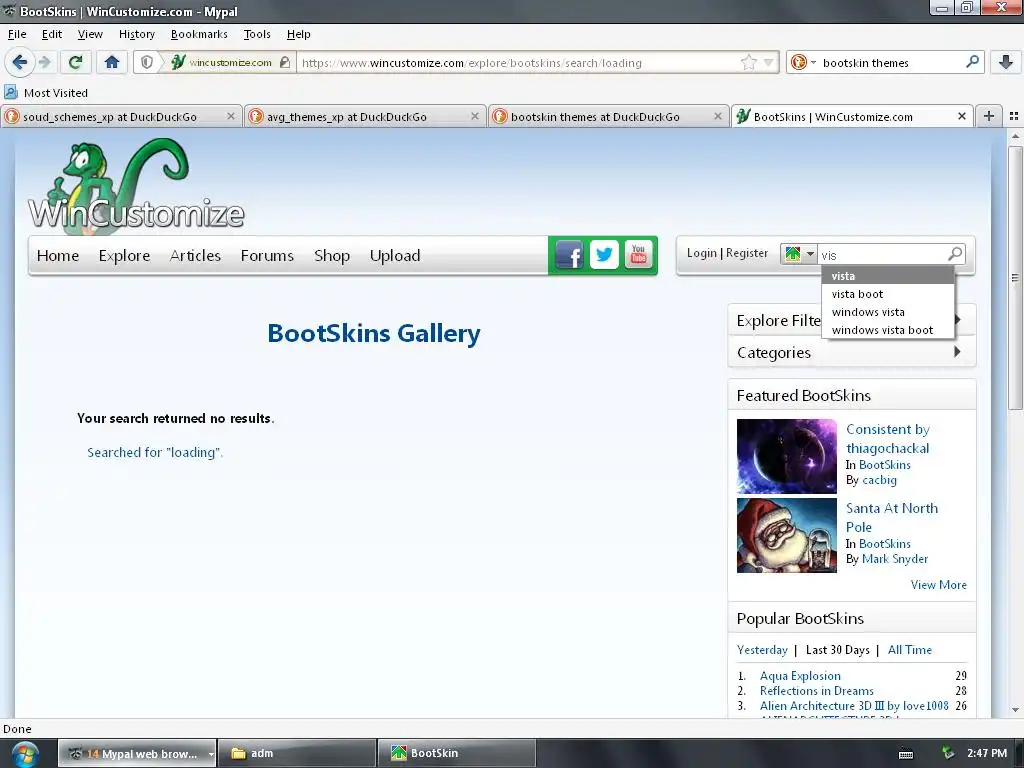The image size is (1024, 768).
Task: Open author Mark Snyder link
Action: click(x=895, y=559)
